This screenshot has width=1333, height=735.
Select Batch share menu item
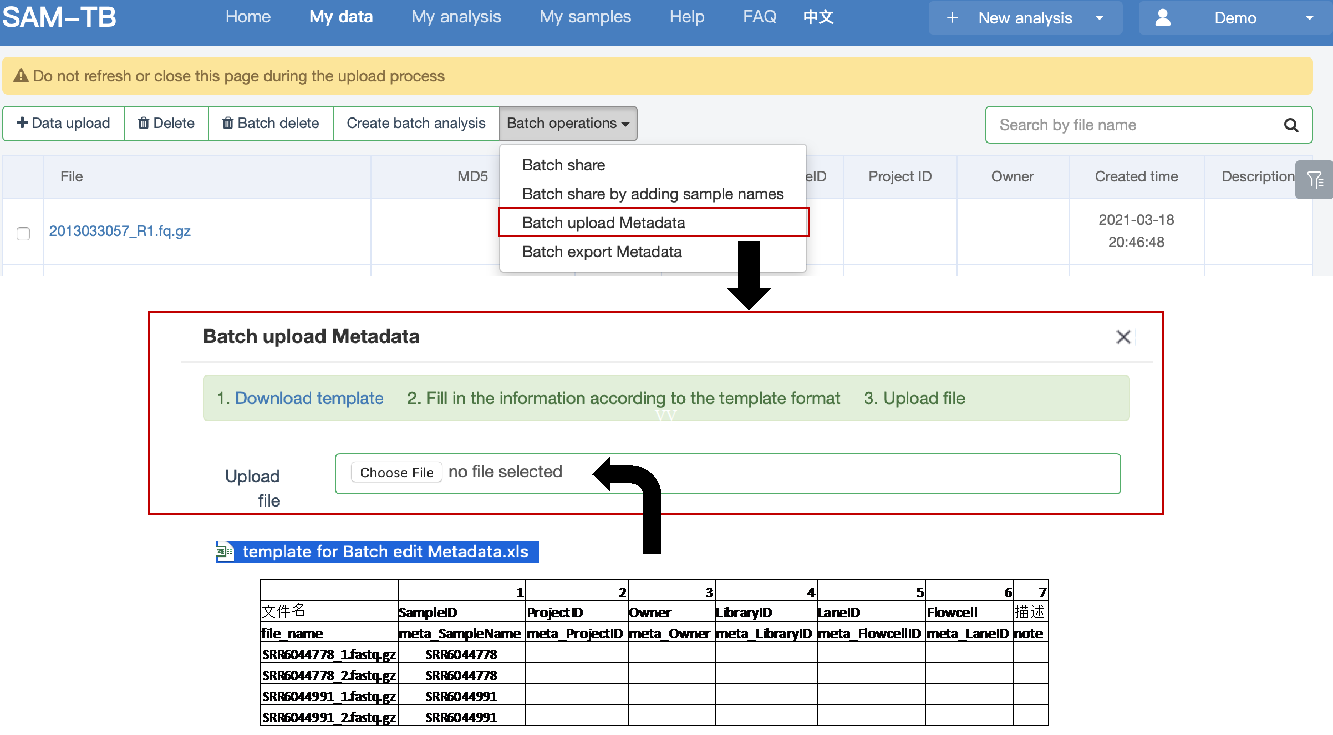coord(653,165)
